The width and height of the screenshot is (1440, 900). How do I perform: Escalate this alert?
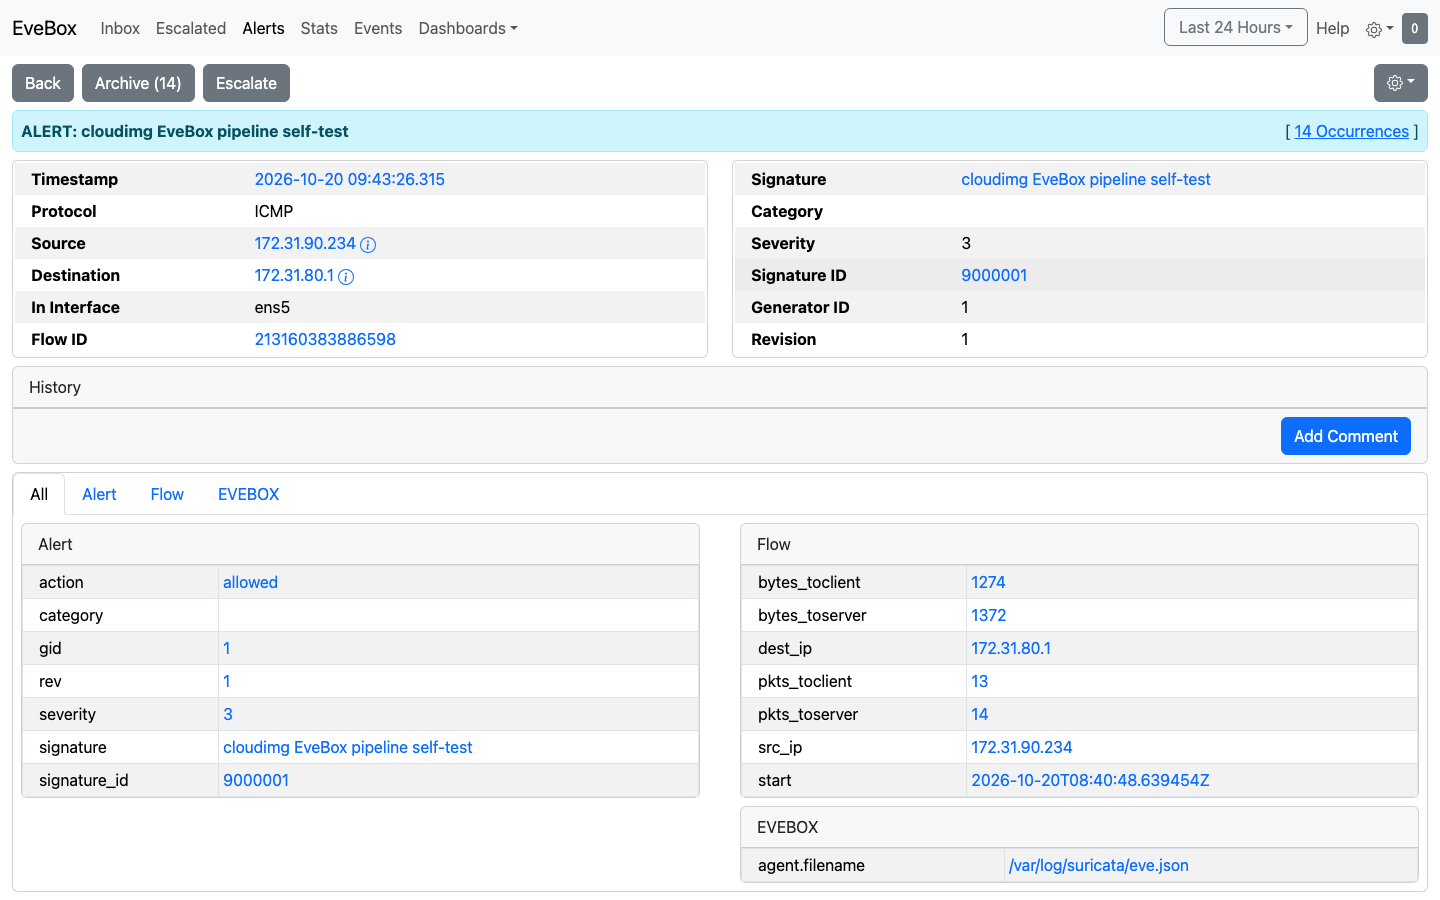pyautogui.click(x=246, y=83)
